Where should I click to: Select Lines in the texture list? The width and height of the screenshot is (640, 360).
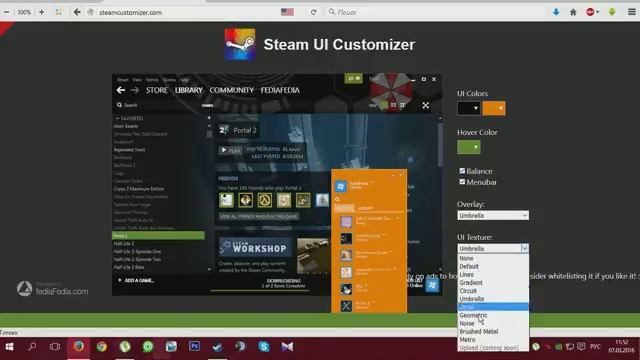click(x=493, y=274)
